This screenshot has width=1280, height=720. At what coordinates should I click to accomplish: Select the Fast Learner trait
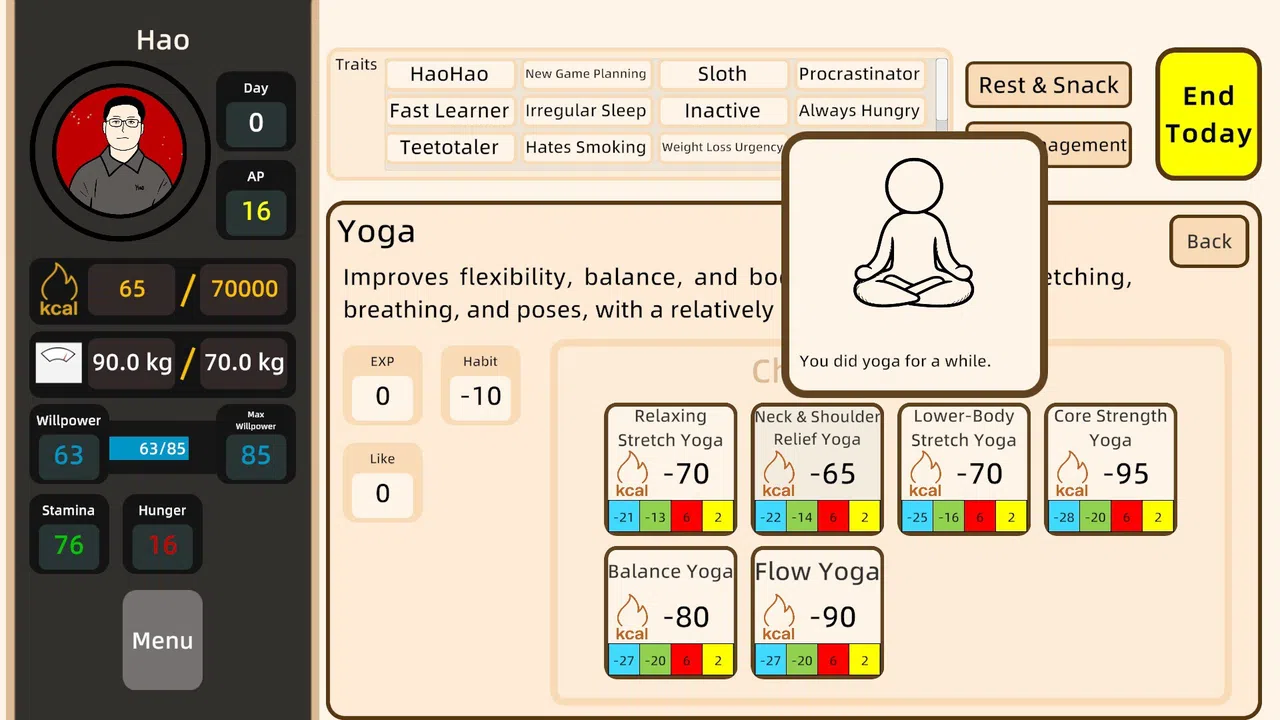pos(449,111)
